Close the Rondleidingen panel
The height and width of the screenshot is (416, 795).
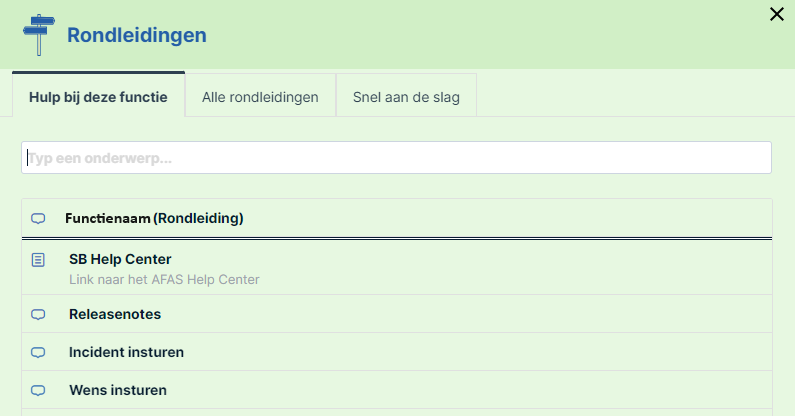[x=777, y=14]
